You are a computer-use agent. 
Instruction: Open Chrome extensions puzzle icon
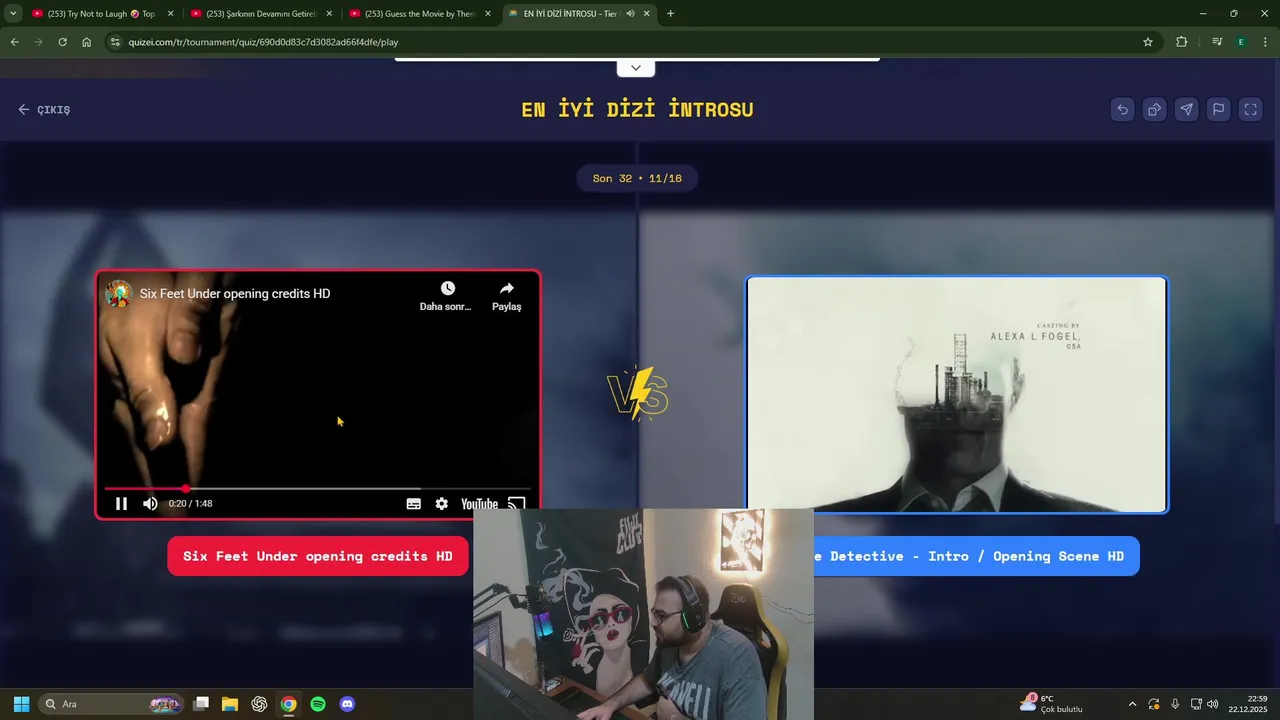(x=1181, y=42)
